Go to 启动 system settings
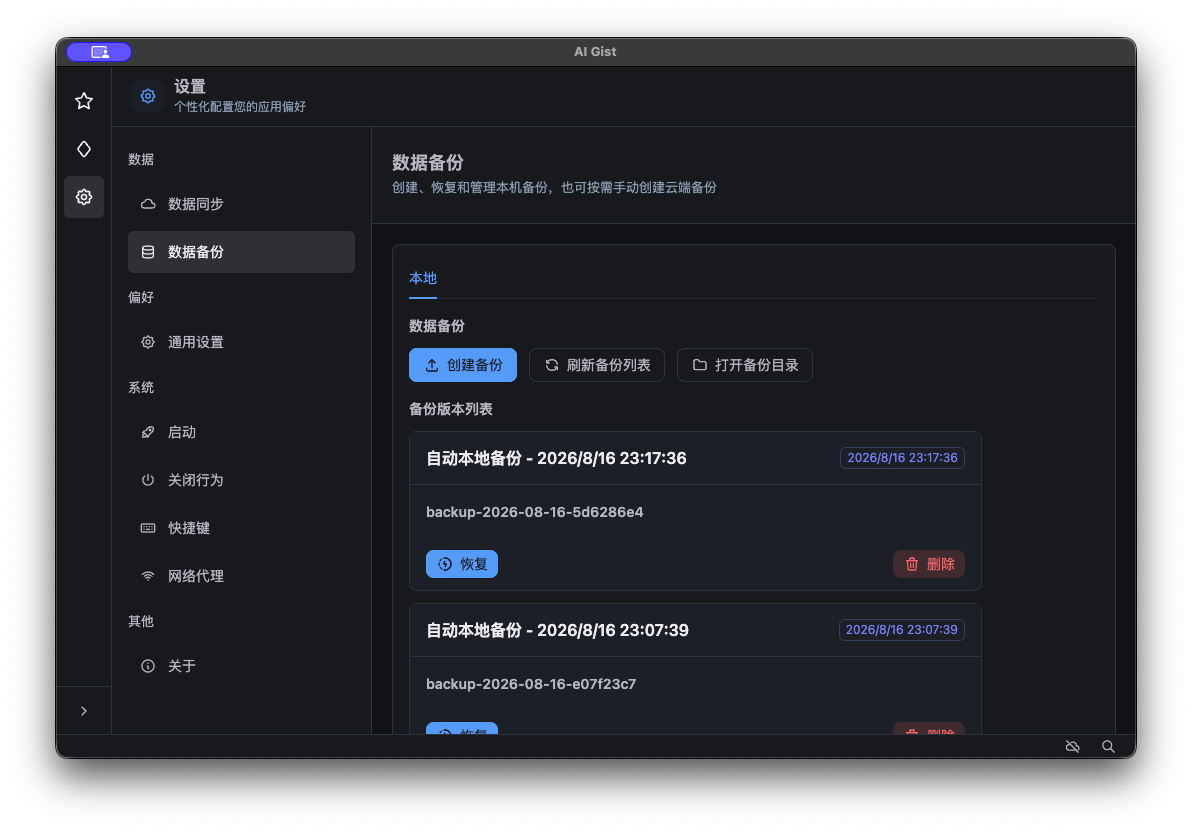1192x832 pixels. [x=241, y=432]
